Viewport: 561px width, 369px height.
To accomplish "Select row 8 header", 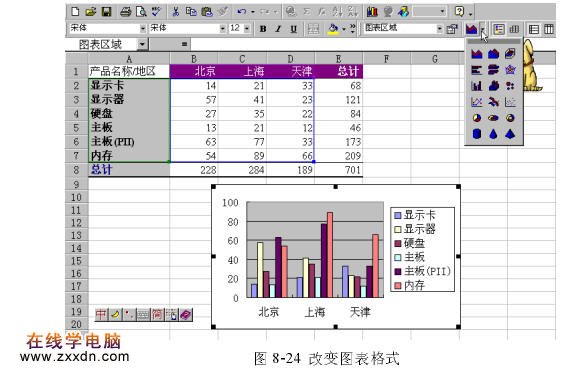I will (x=76, y=169).
